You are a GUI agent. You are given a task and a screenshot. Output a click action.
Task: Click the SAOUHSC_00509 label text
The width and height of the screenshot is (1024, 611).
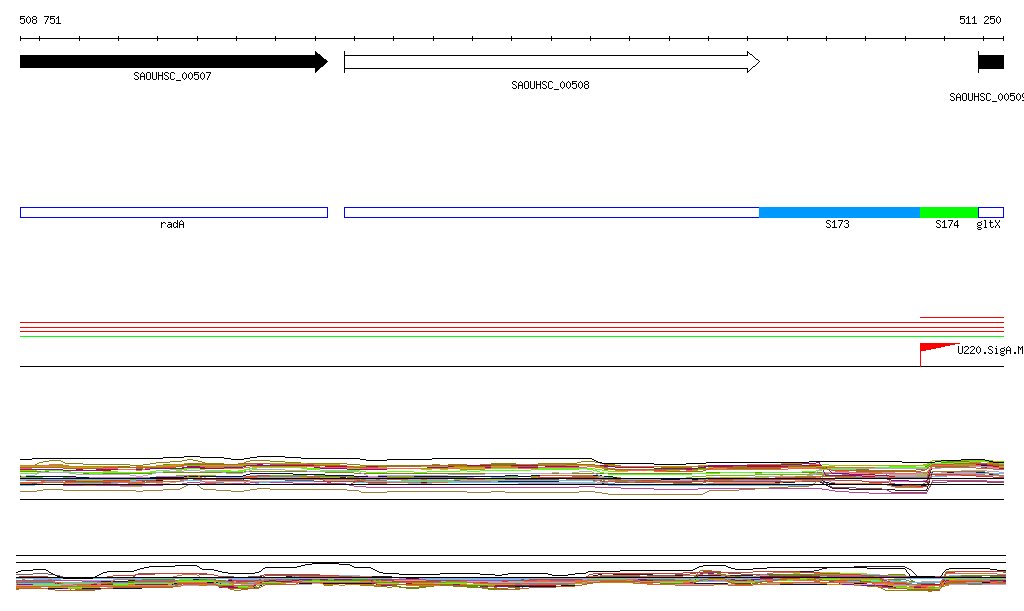(x=986, y=97)
